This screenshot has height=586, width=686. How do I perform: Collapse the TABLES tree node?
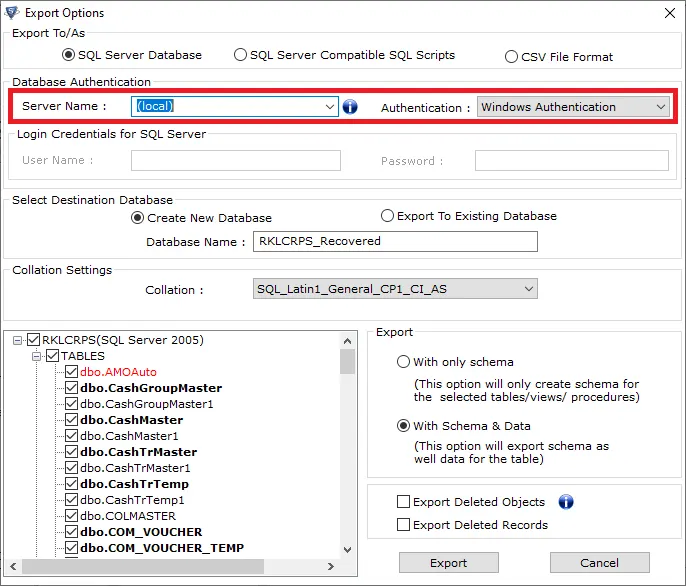[x=36, y=356]
